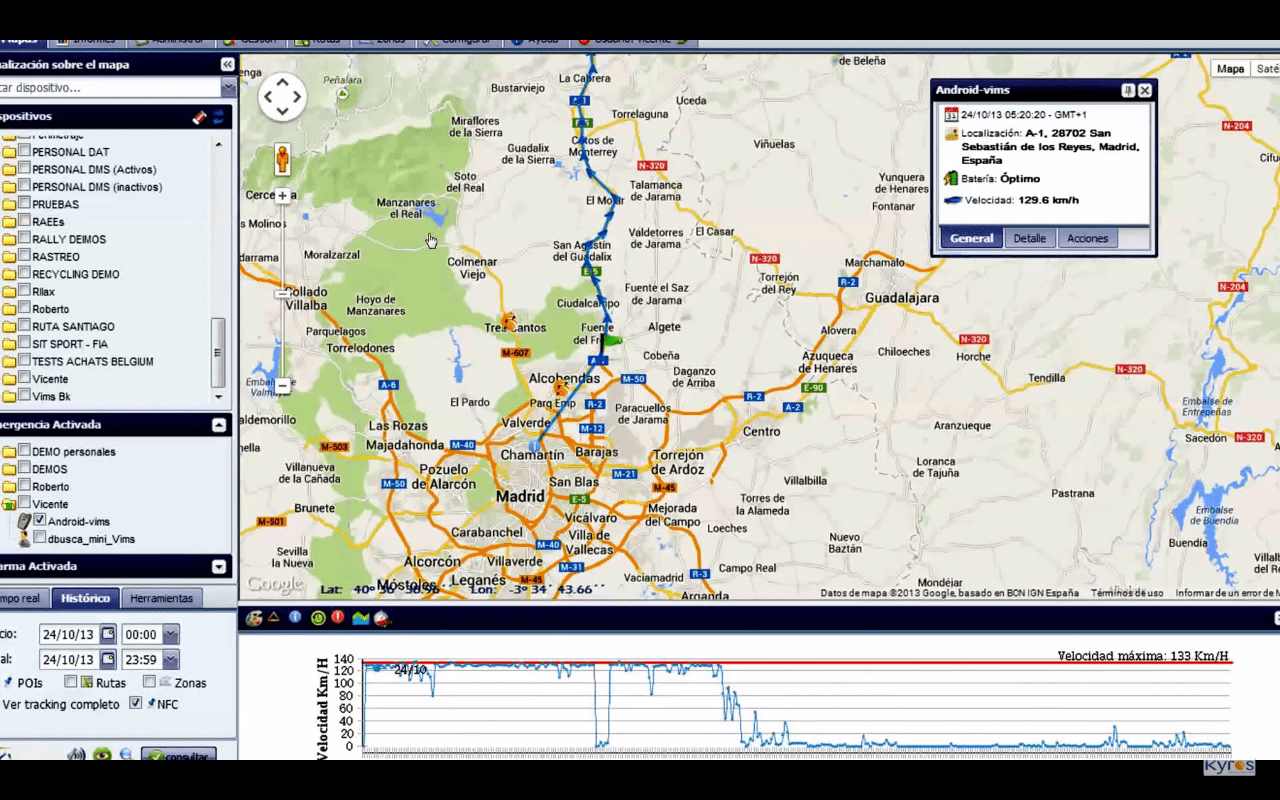The image size is (1280, 800).
Task: Enable the Zonas checkbox
Action: click(x=149, y=682)
